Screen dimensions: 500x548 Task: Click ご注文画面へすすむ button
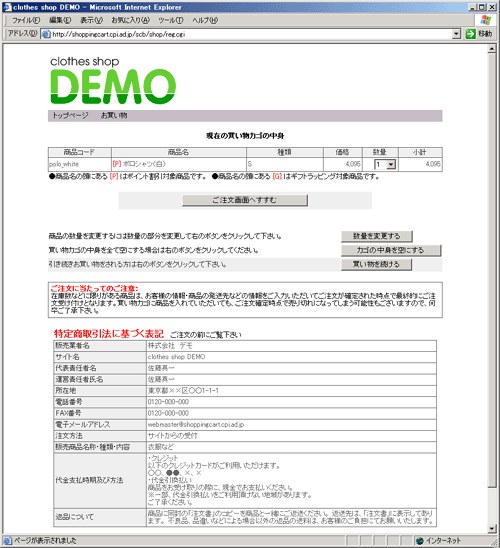(x=245, y=200)
